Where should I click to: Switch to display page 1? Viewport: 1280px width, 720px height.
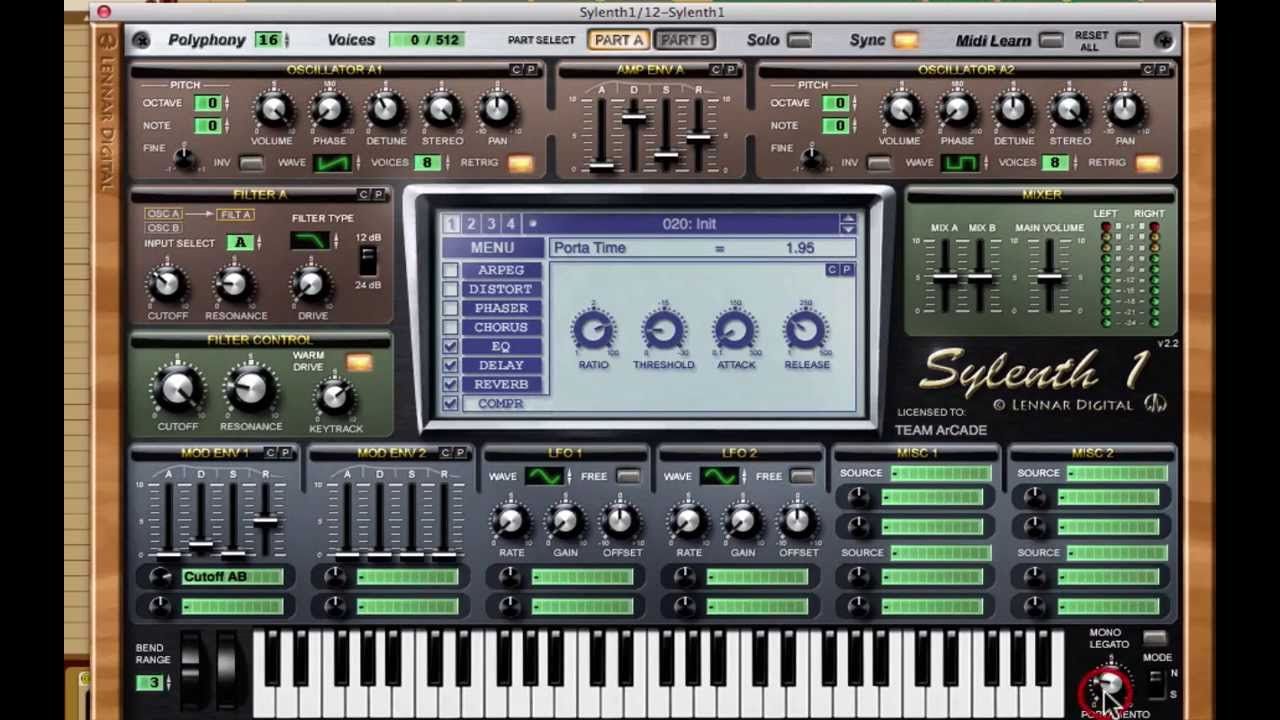[x=451, y=224]
